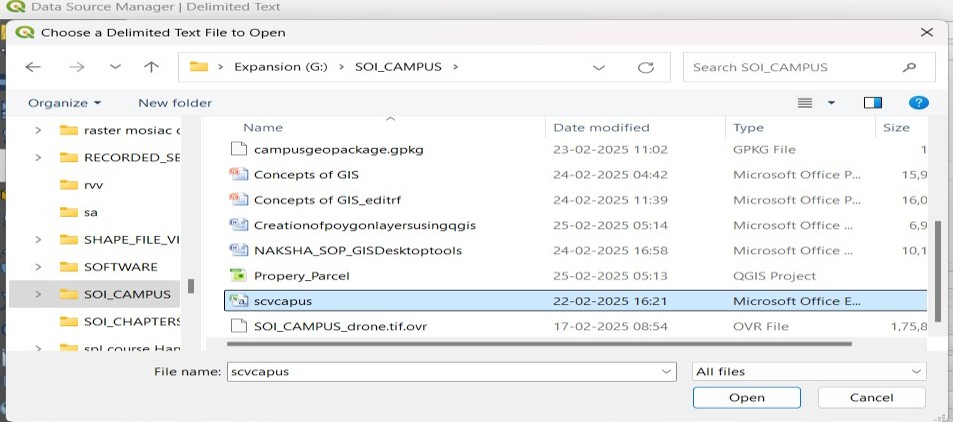Select Creationofpoygonlayersusingqgis document
This screenshot has width=953, height=422.
(x=365, y=226)
